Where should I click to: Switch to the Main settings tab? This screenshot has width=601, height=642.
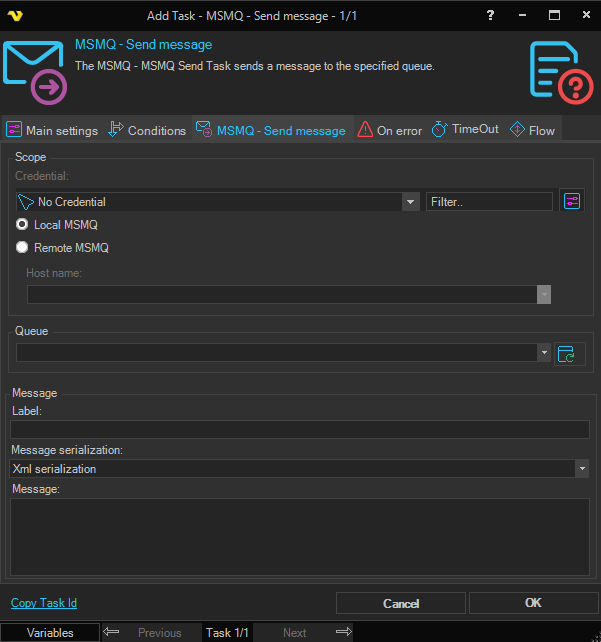click(x=52, y=130)
